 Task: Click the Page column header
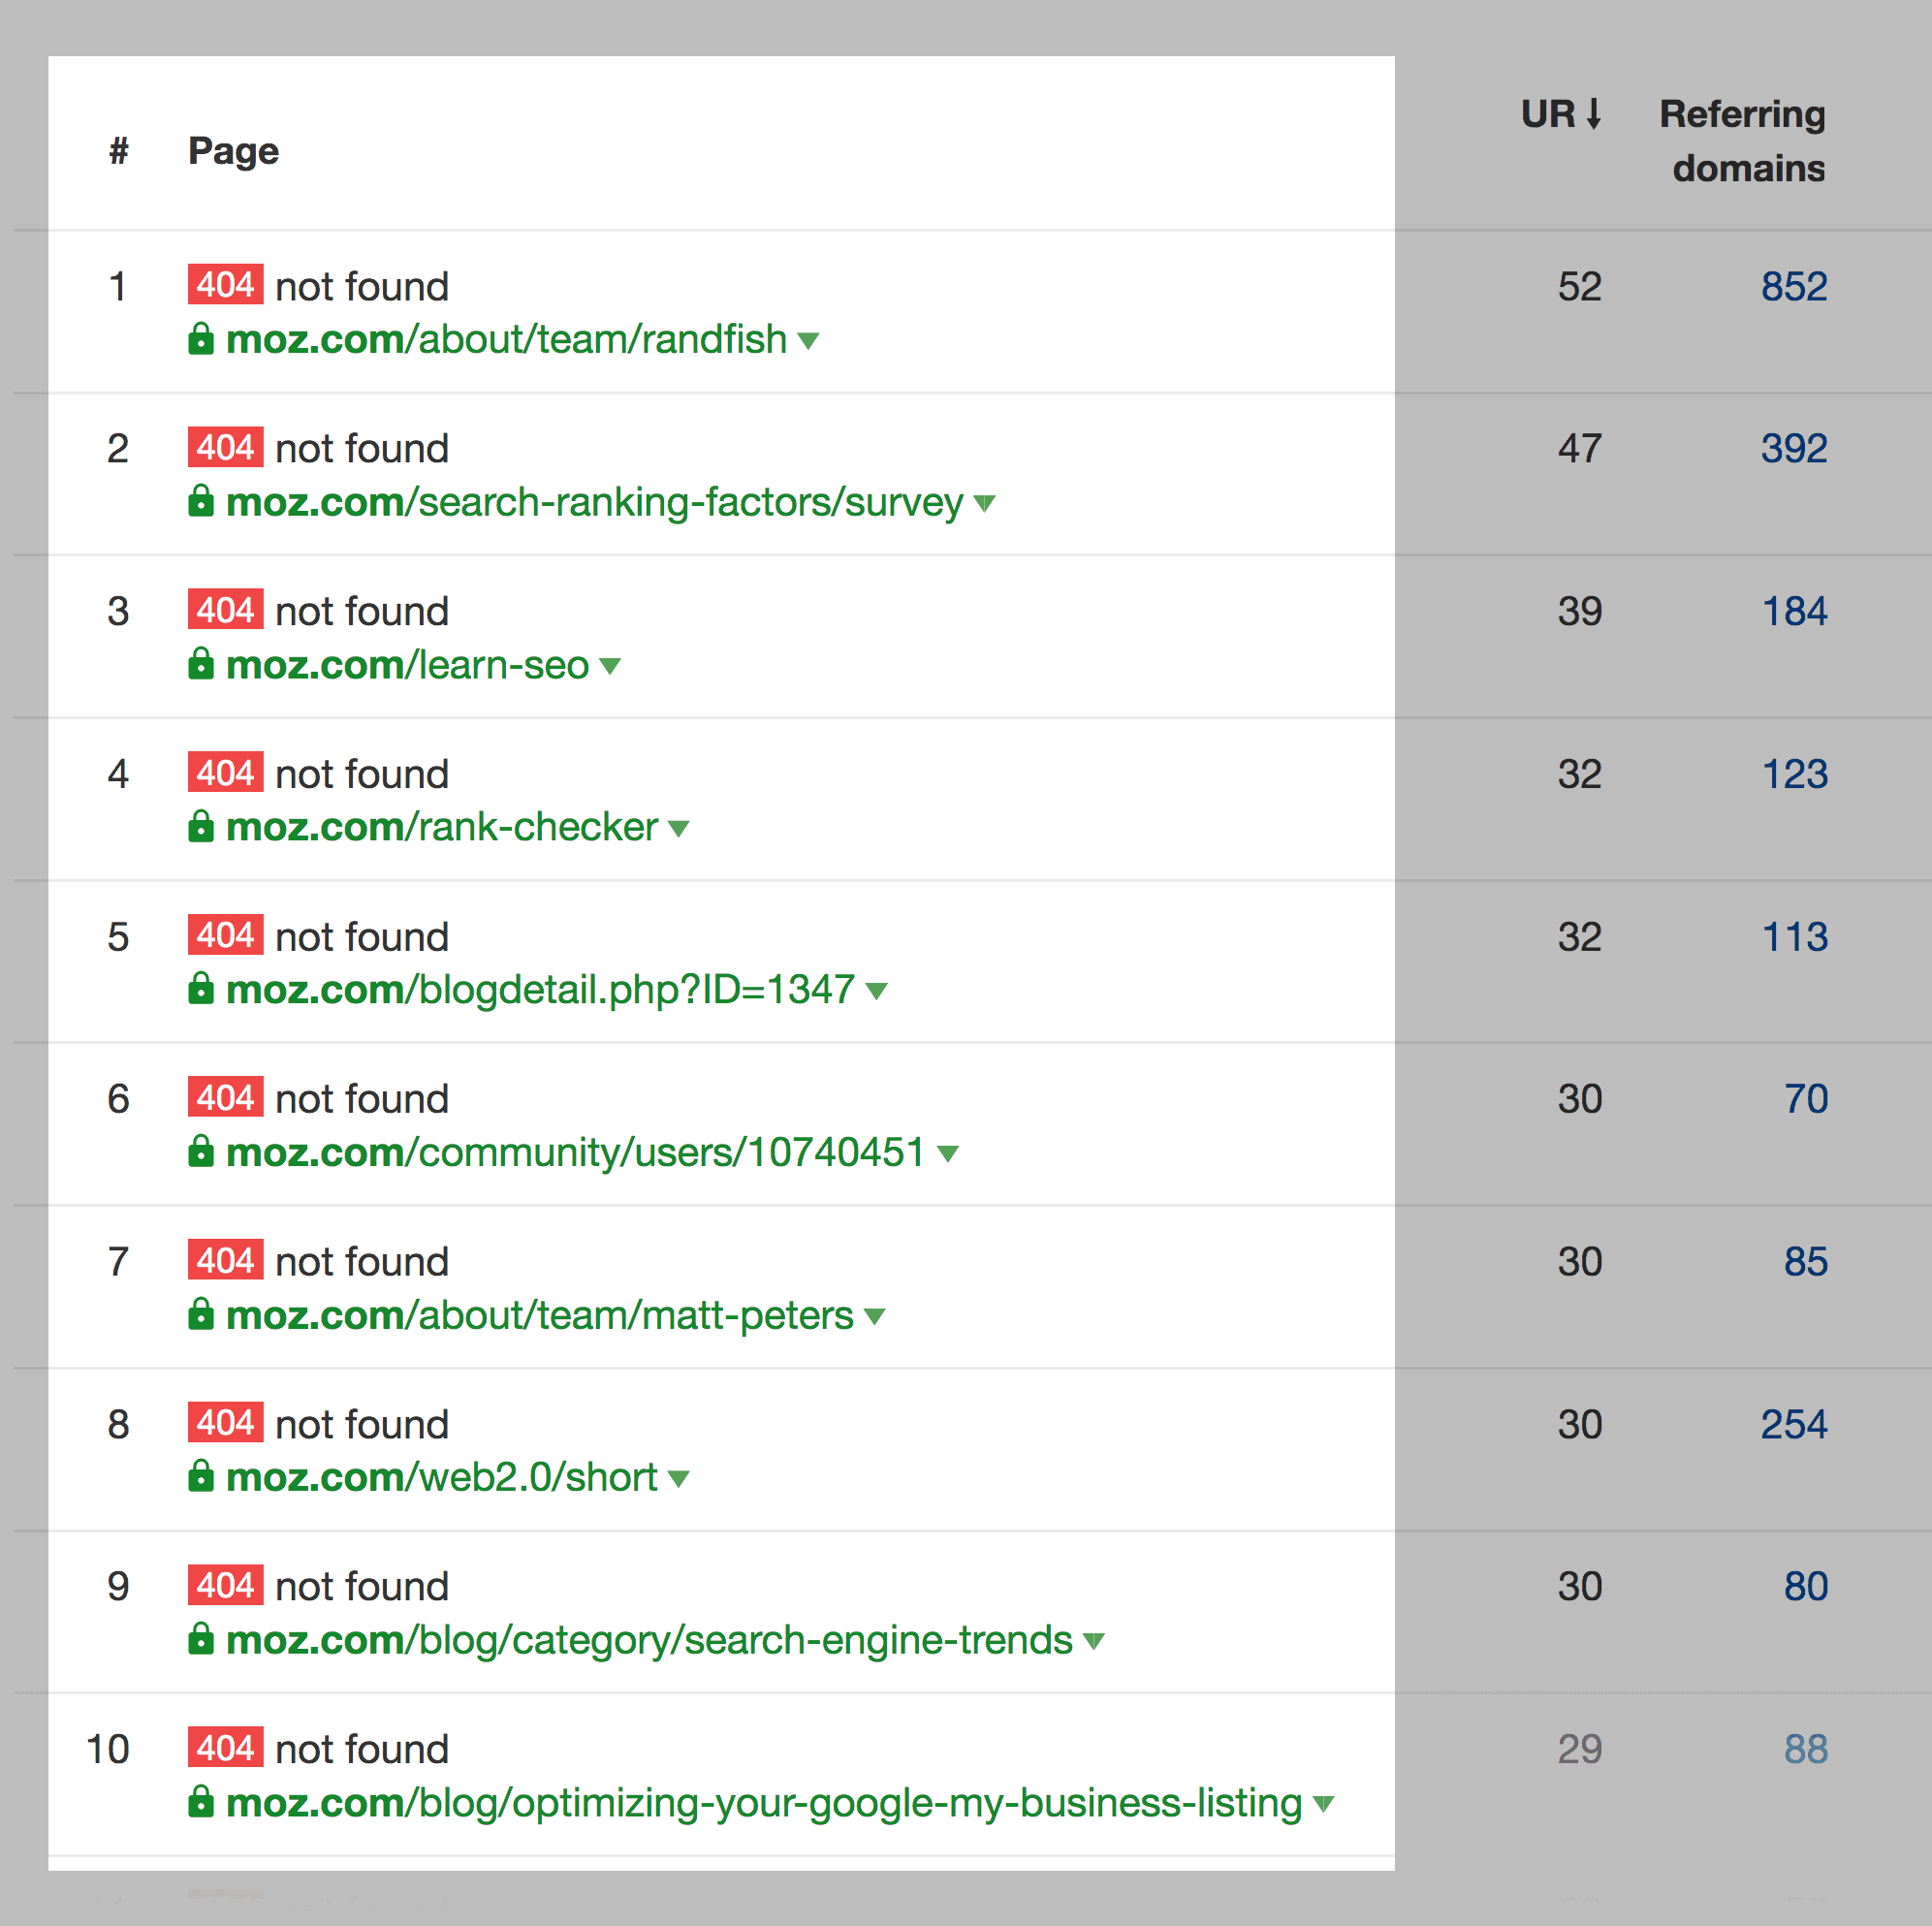pyautogui.click(x=233, y=151)
